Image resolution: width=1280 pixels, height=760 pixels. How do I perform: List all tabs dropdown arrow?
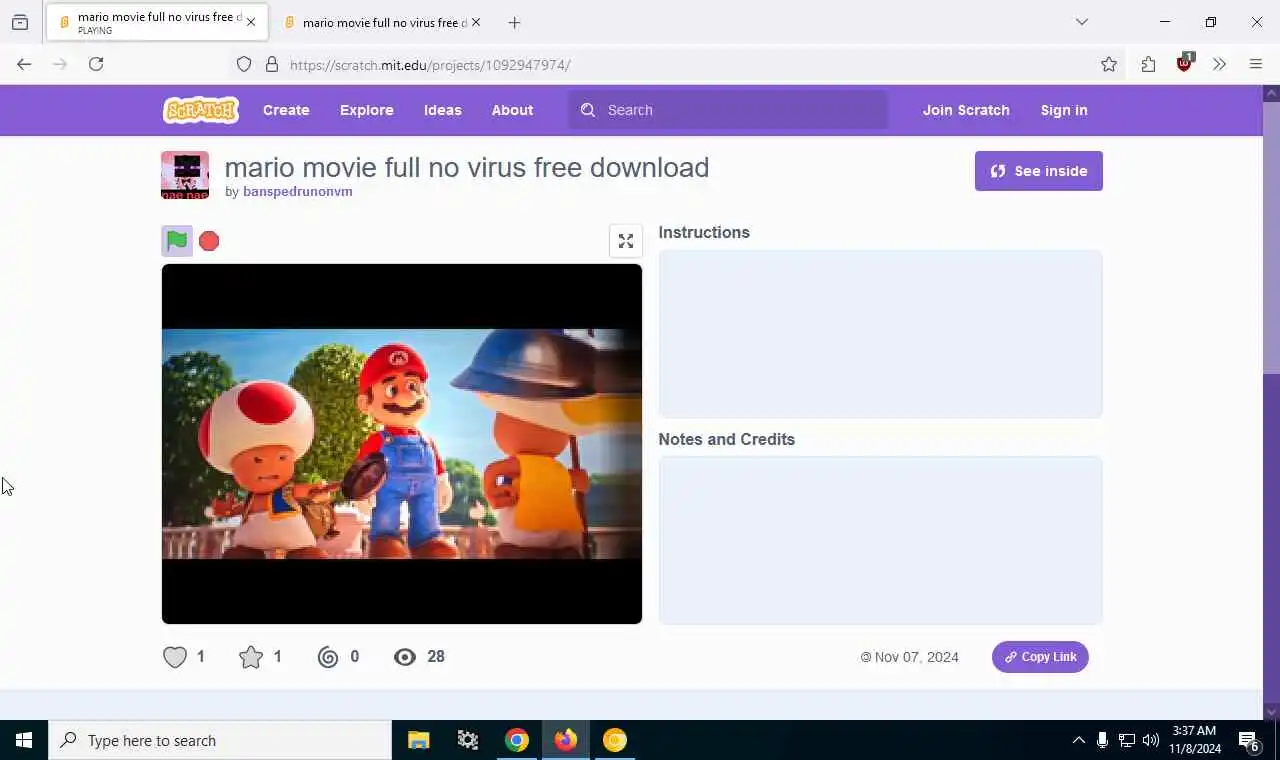pyautogui.click(x=1082, y=22)
